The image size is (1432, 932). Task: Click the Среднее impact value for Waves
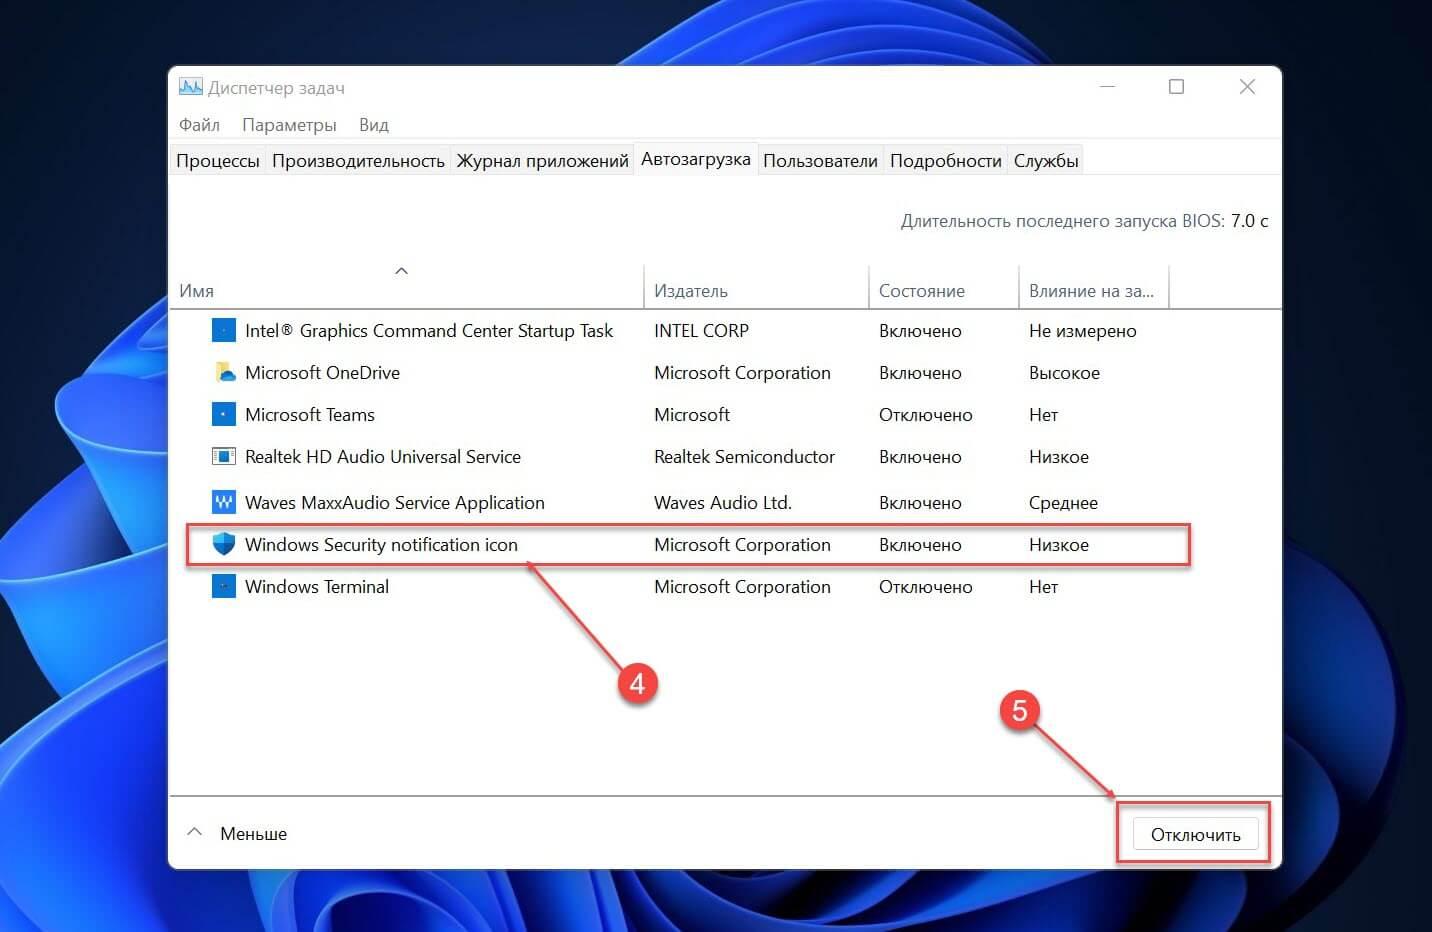tap(1063, 502)
